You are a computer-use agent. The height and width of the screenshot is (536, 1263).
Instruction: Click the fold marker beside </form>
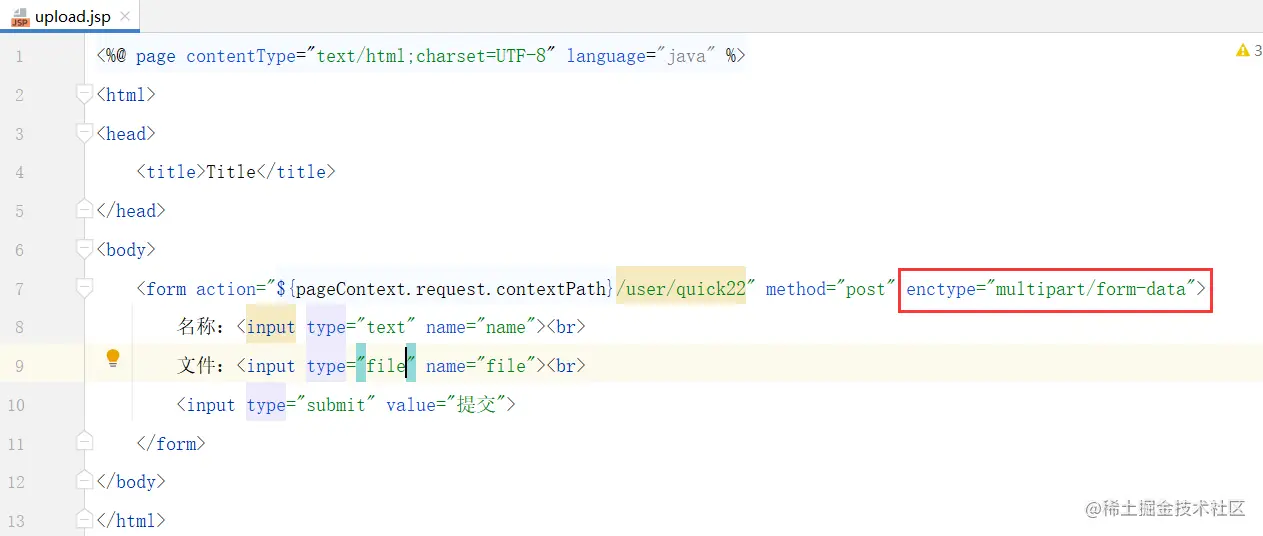coord(85,443)
